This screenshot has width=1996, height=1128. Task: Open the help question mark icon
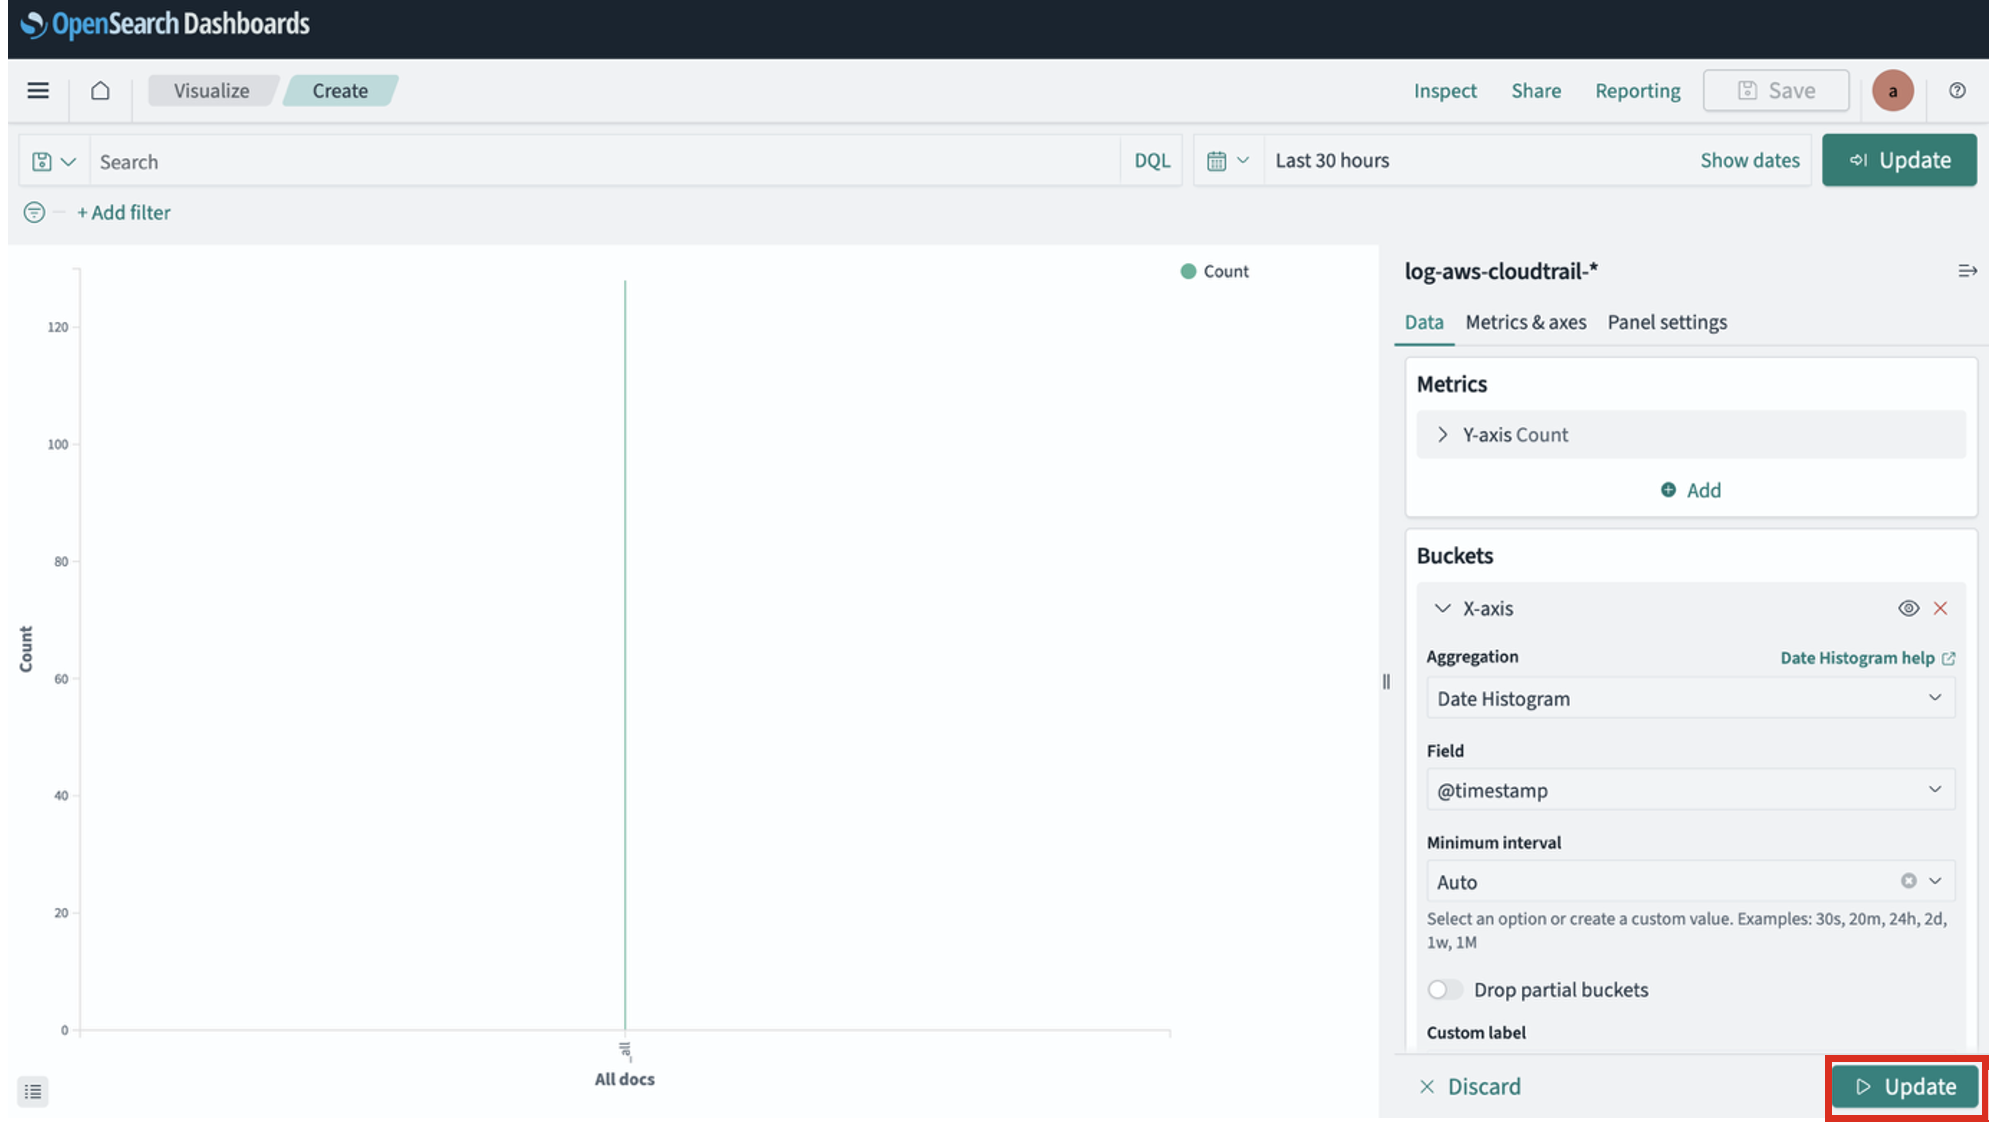coord(1957,91)
